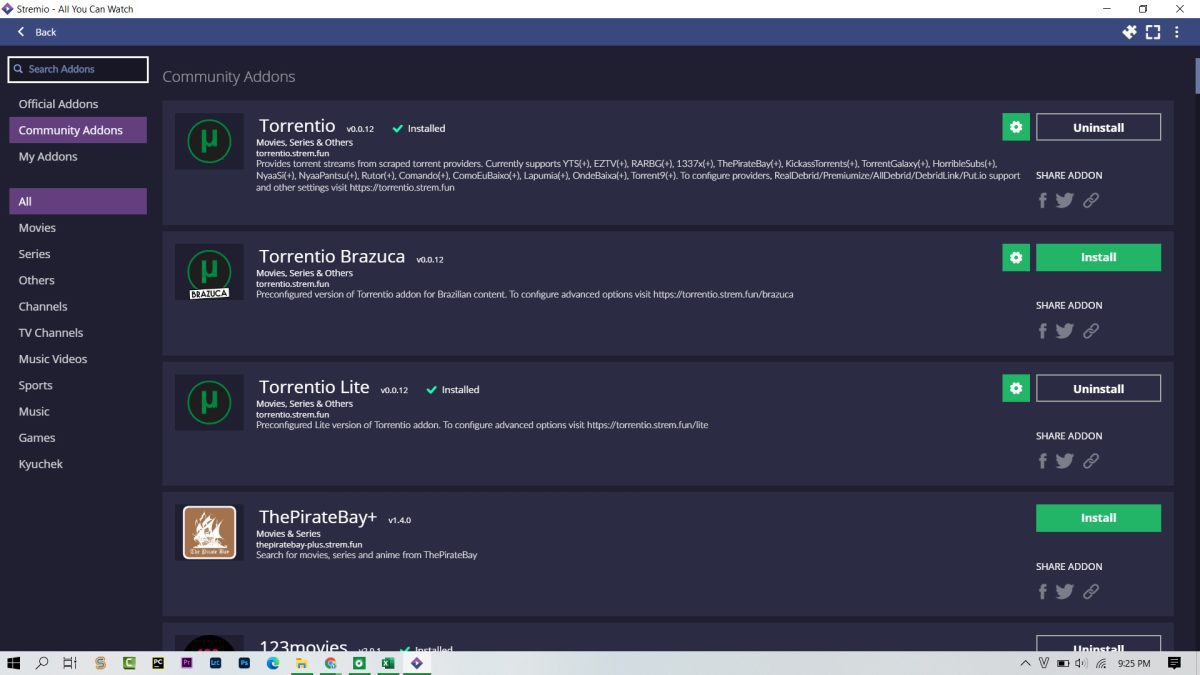The height and width of the screenshot is (675, 1200).
Task: Open Microsoft Edge from the taskbar
Action: coord(272,663)
